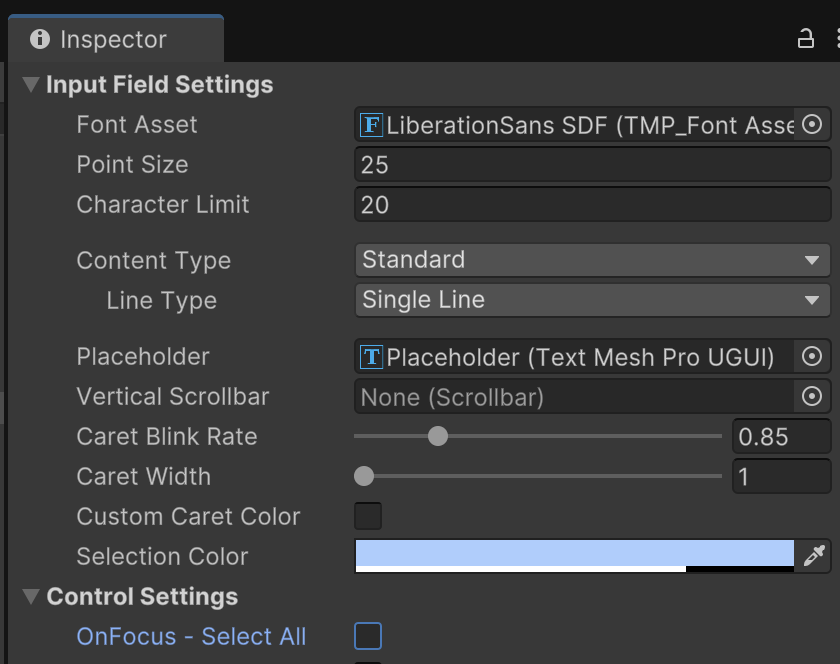Click the Inspector lock icon

click(805, 39)
